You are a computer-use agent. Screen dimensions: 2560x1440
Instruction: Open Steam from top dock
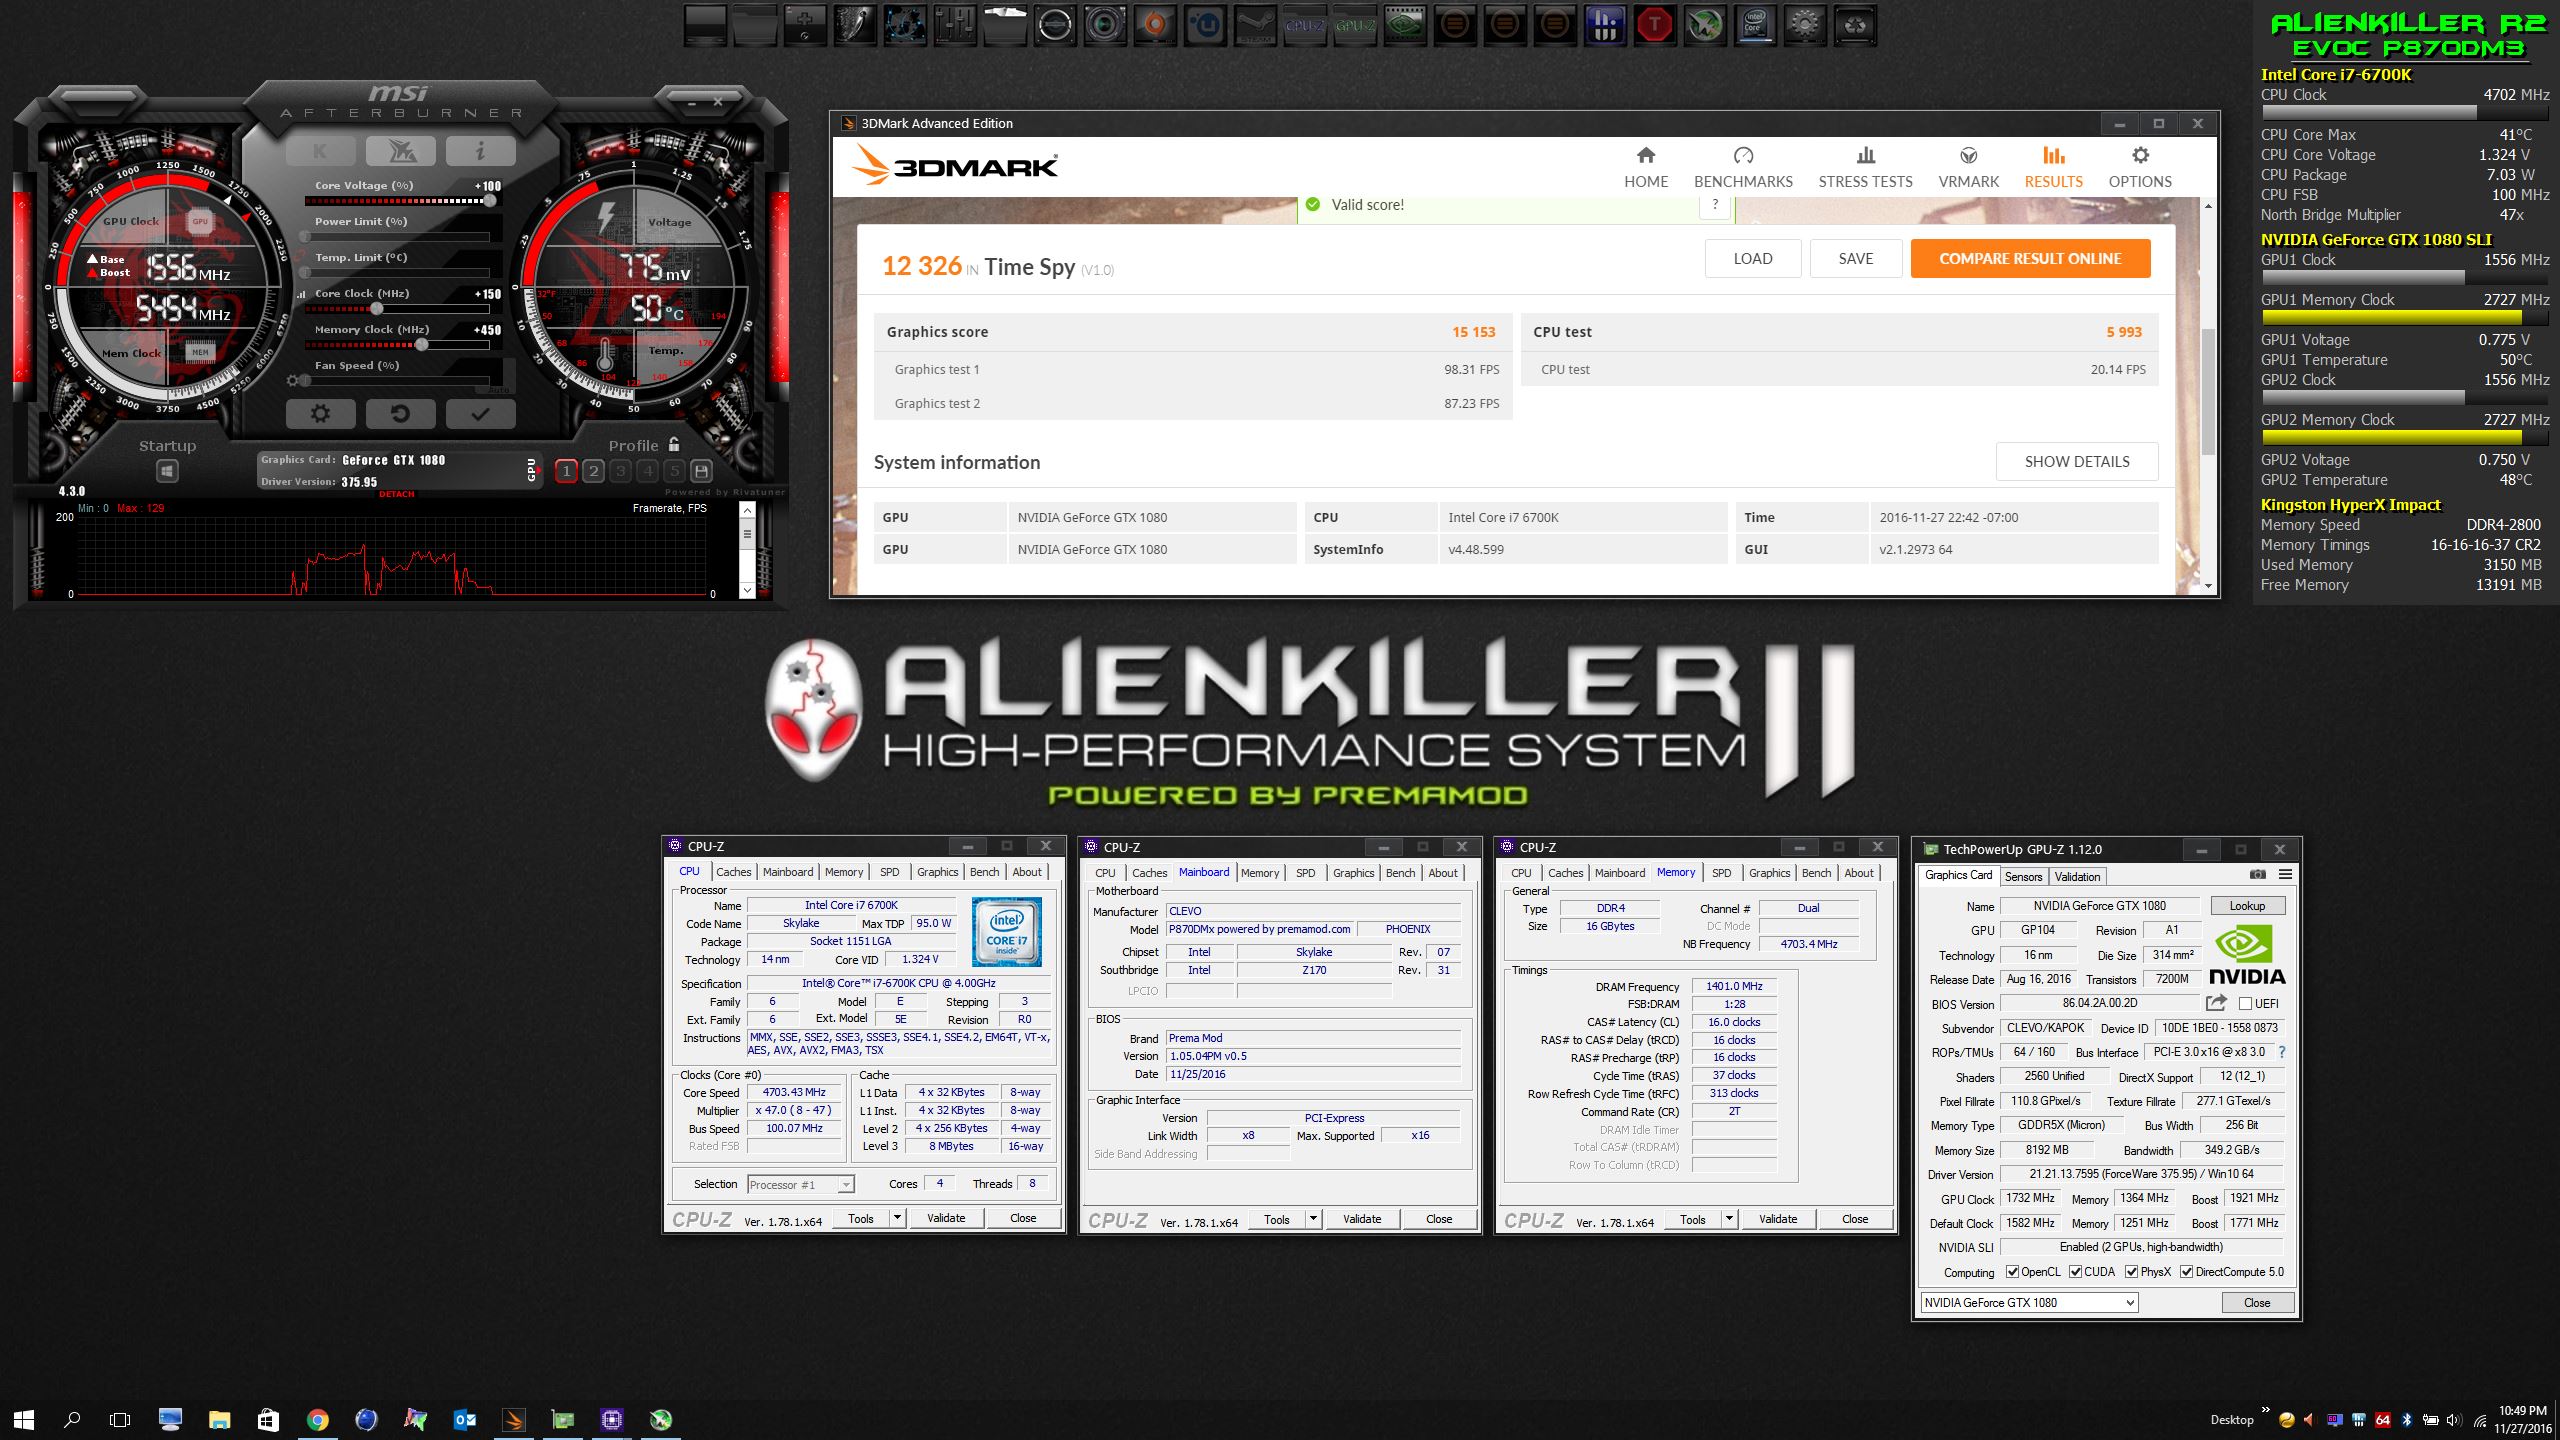1255,25
